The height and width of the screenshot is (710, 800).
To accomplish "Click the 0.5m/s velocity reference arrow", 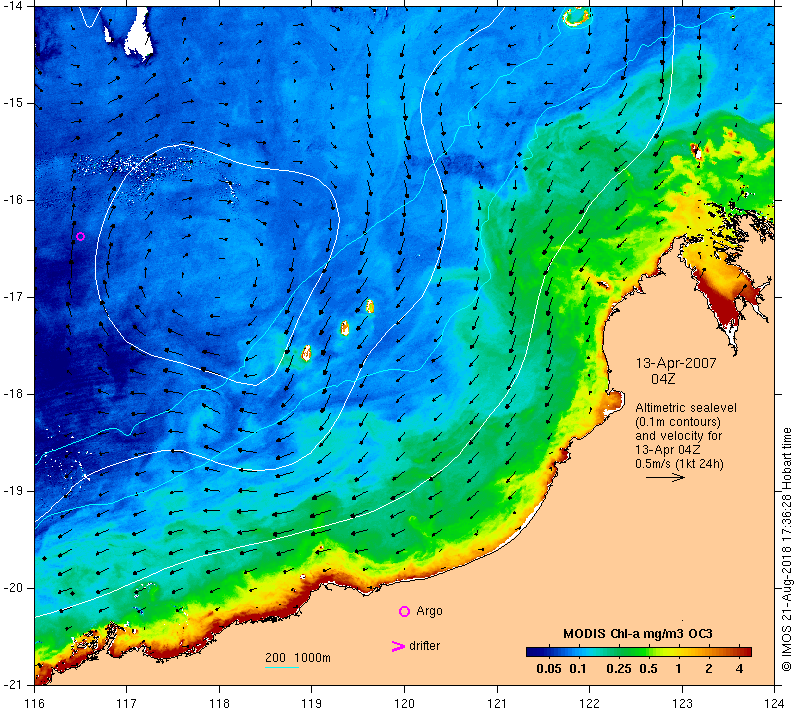I will coord(665,477).
